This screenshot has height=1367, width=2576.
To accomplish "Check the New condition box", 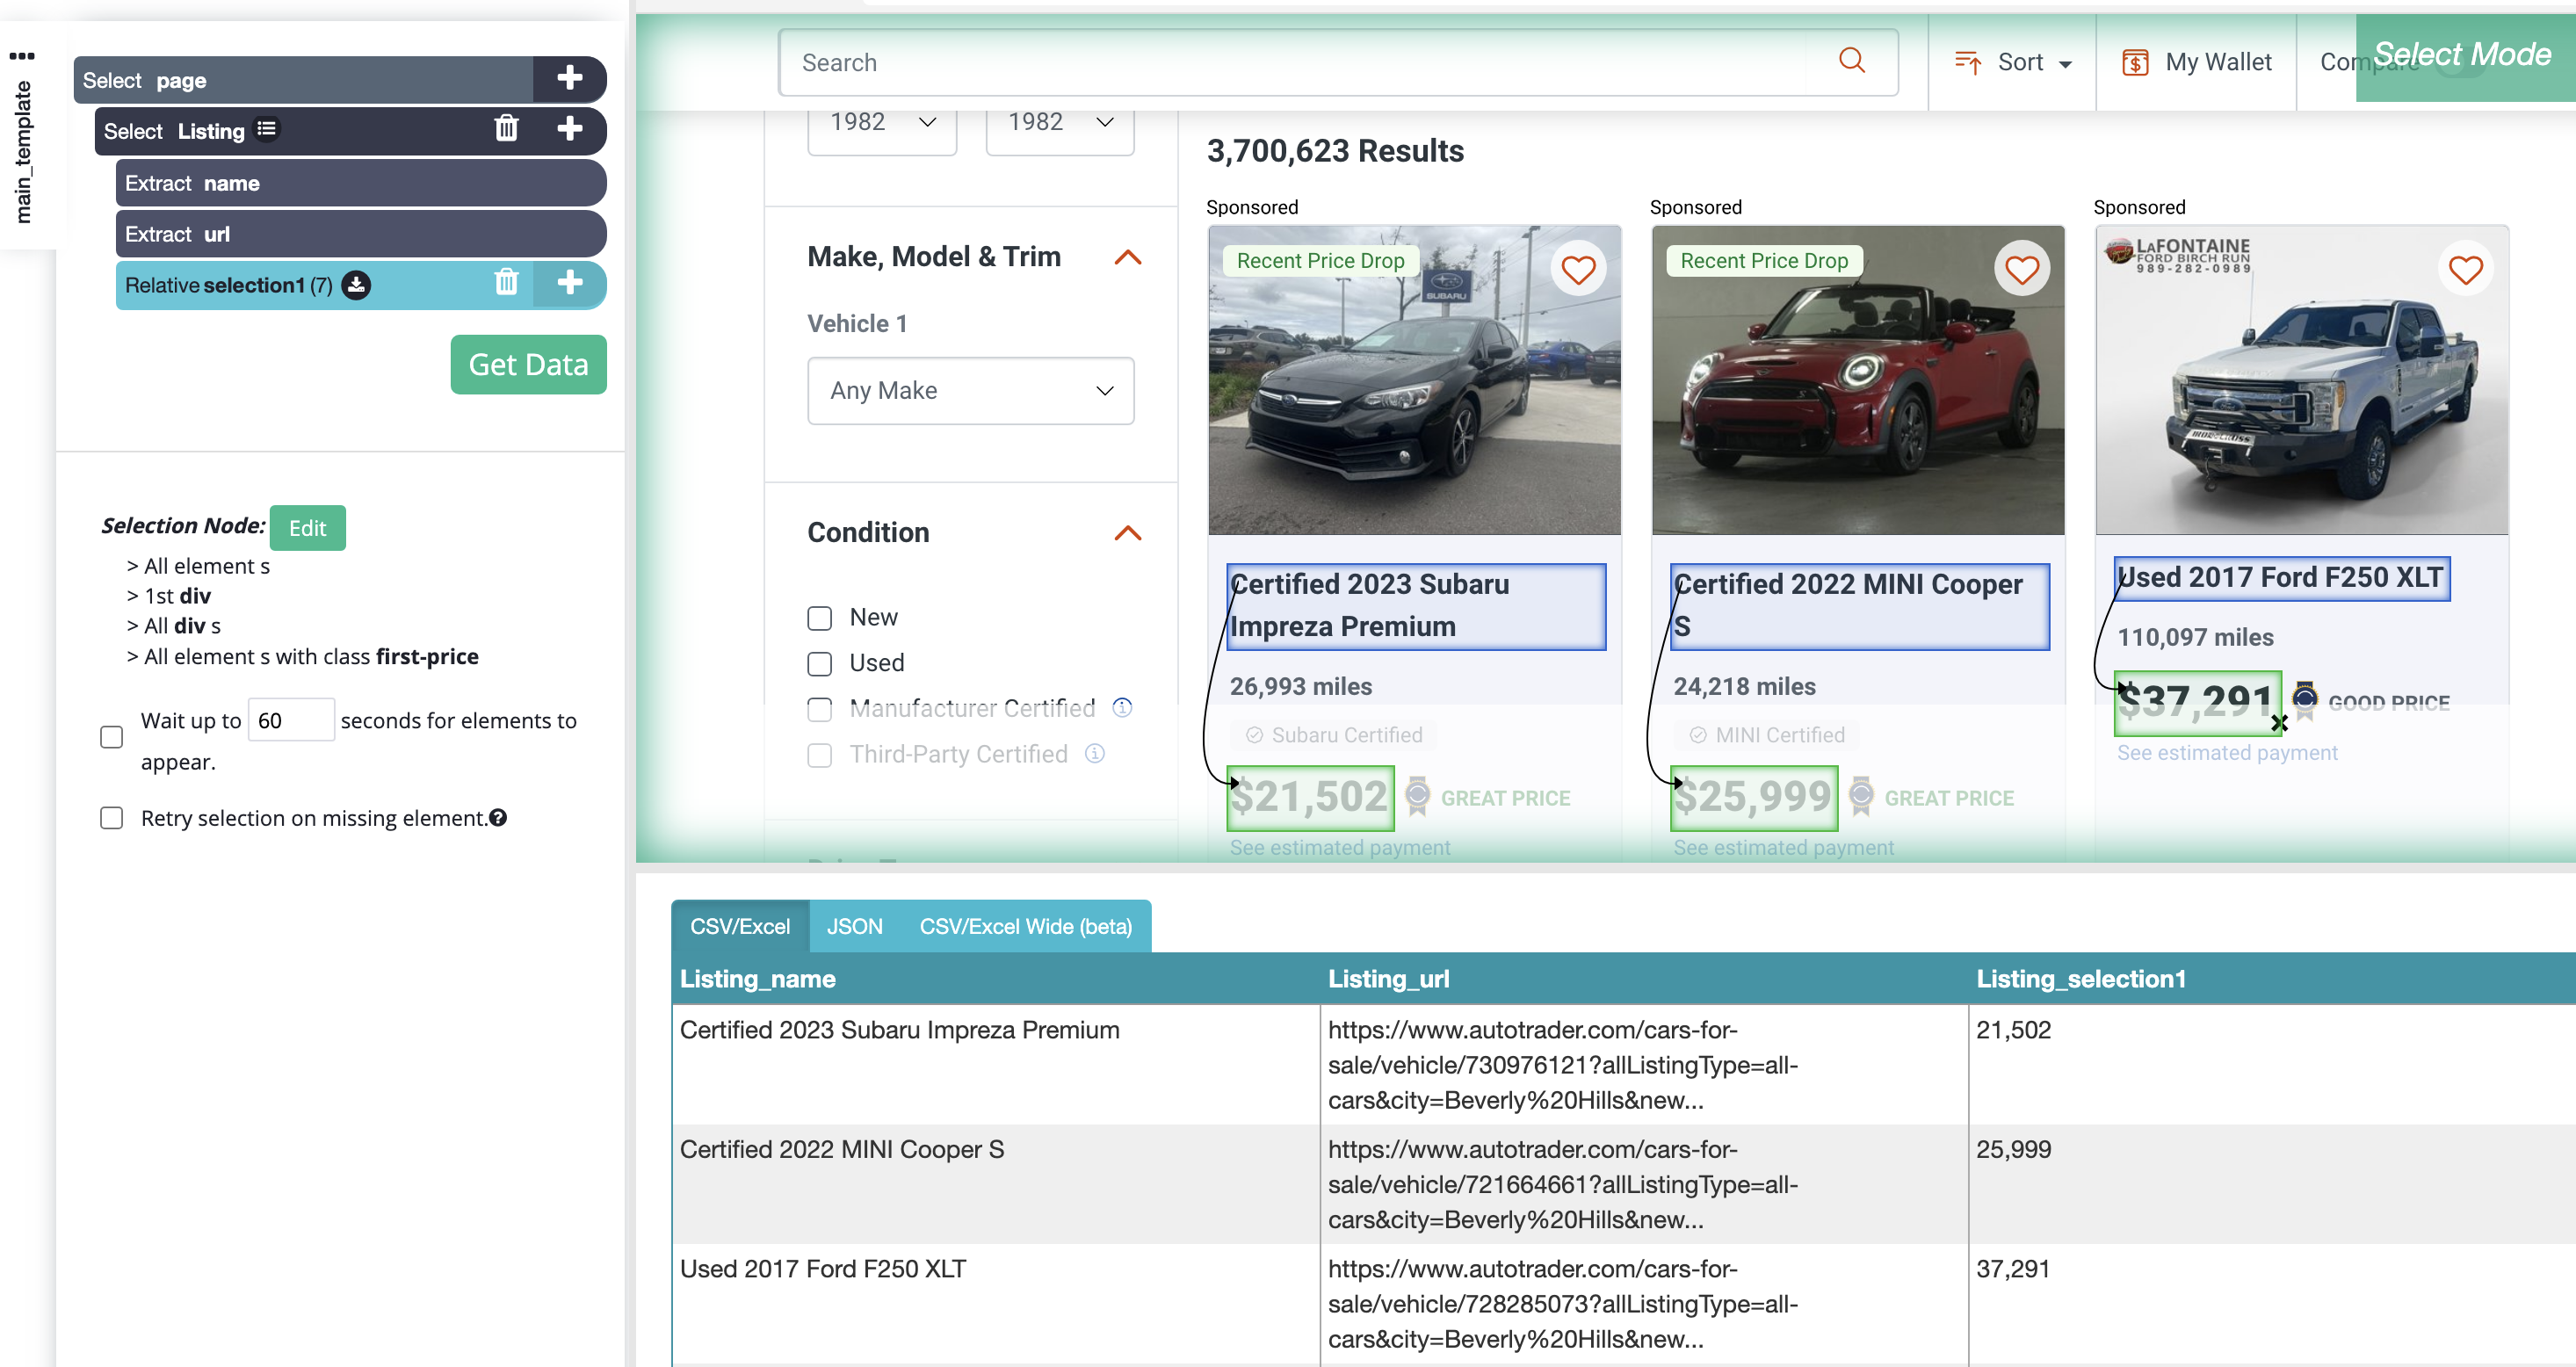I will 819,618.
